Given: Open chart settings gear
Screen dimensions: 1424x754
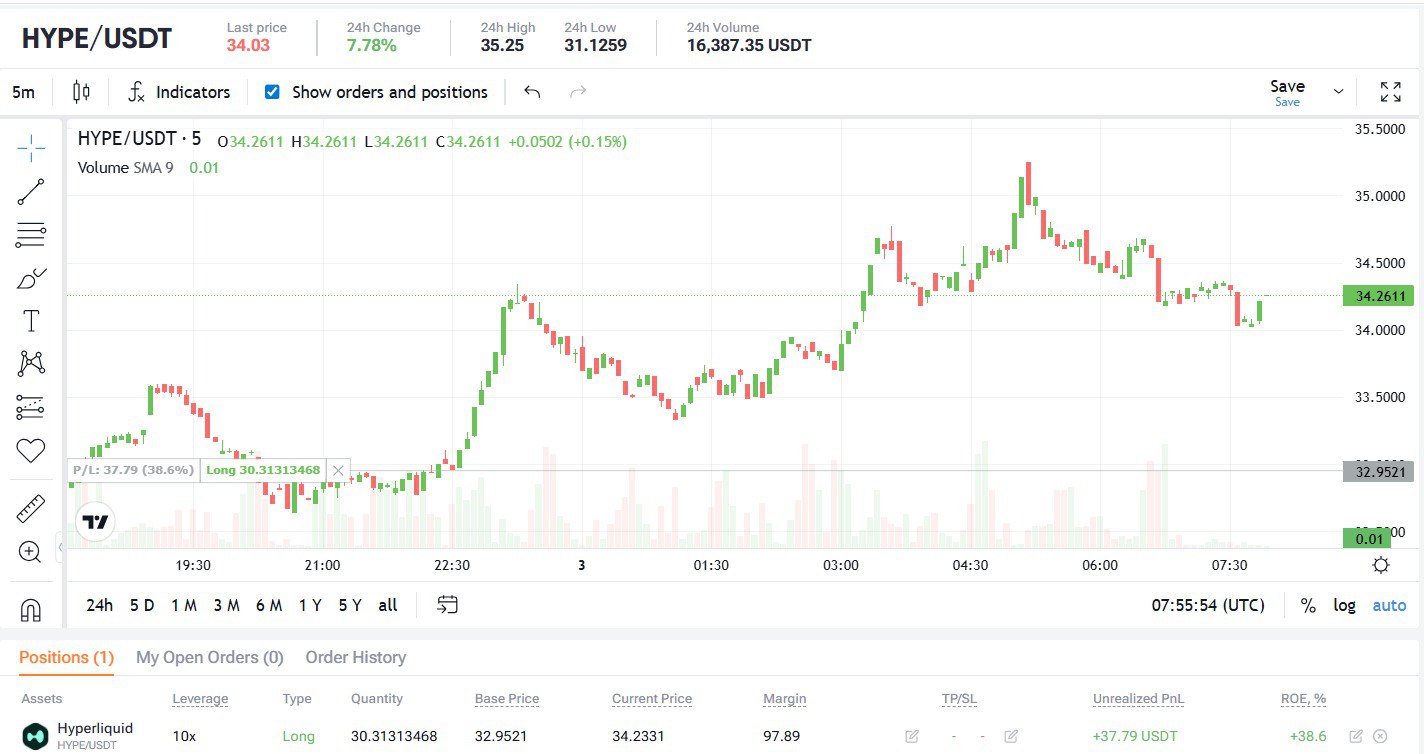Looking at the screenshot, I should pos(1381,565).
